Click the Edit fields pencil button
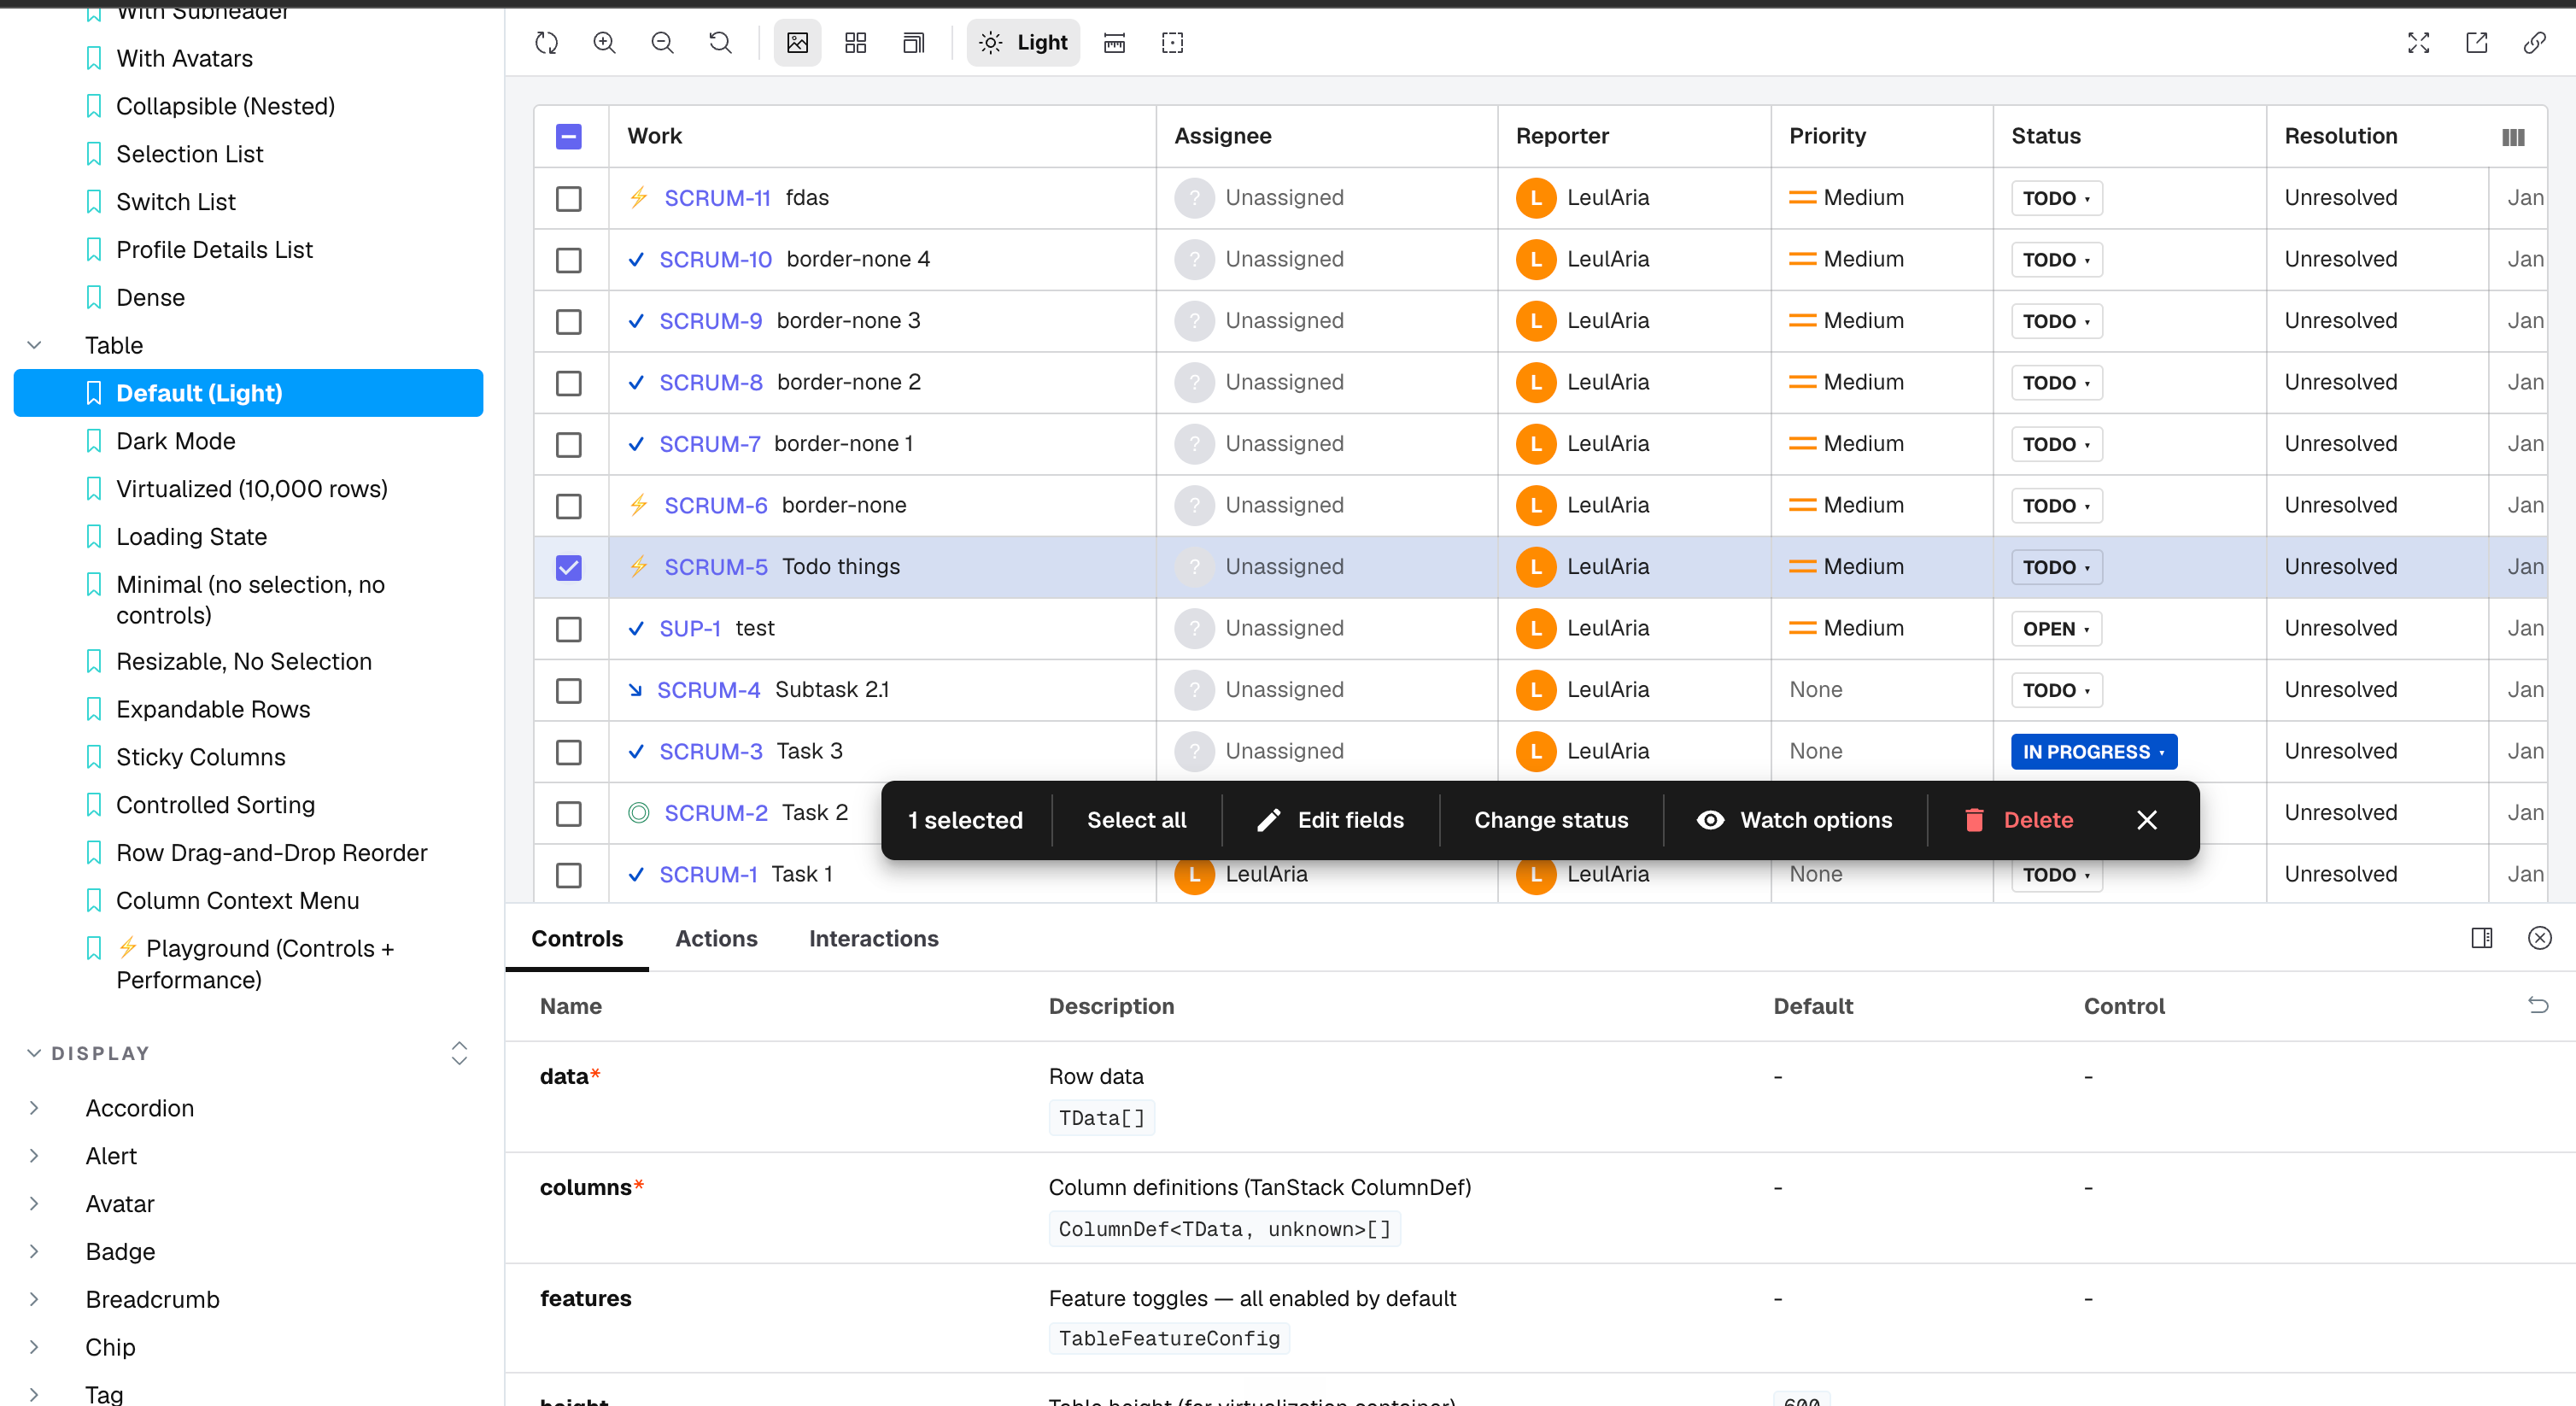2576x1406 pixels. click(1330, 820)
